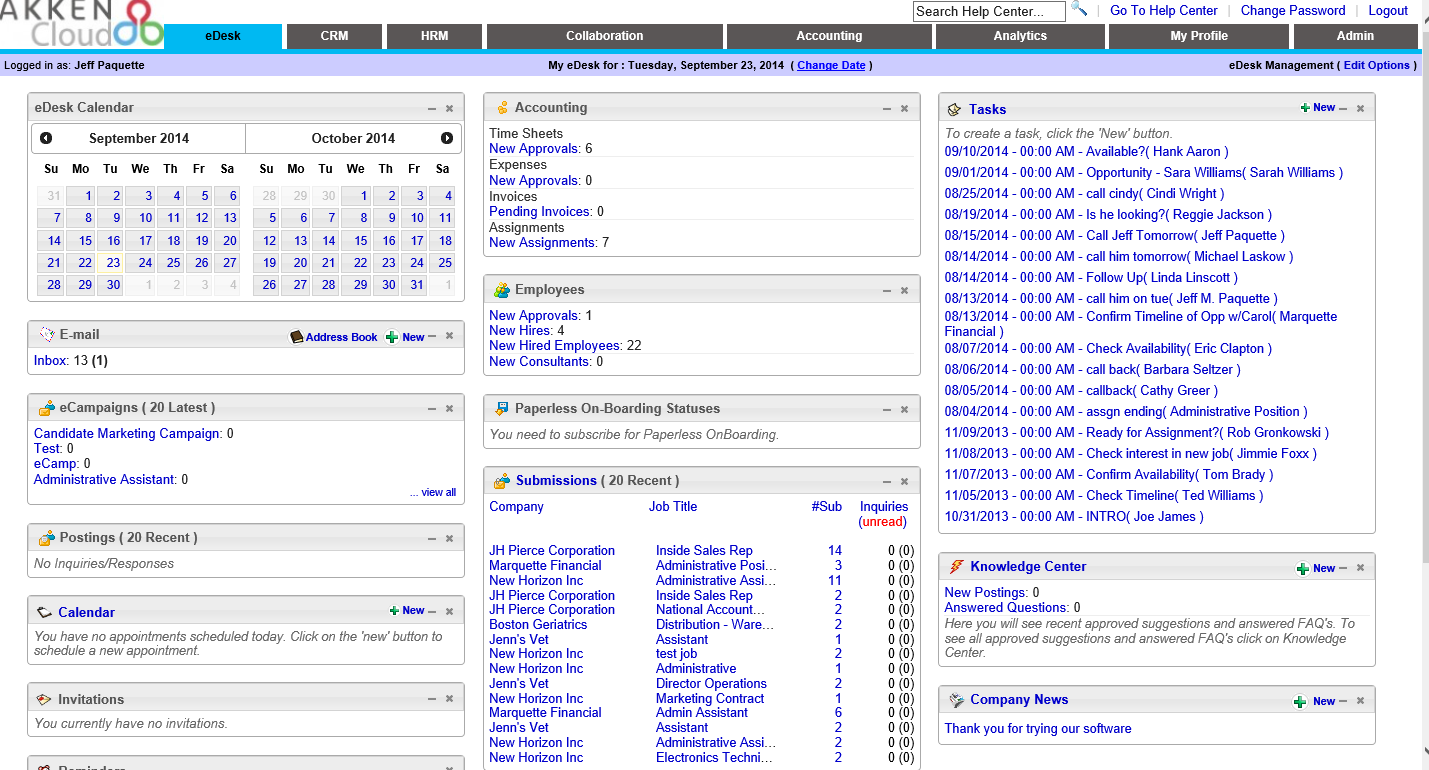Screen dimensions: 1429x770
Task: Add new appointment via Calendar panel New
Action: pos(407,611)
